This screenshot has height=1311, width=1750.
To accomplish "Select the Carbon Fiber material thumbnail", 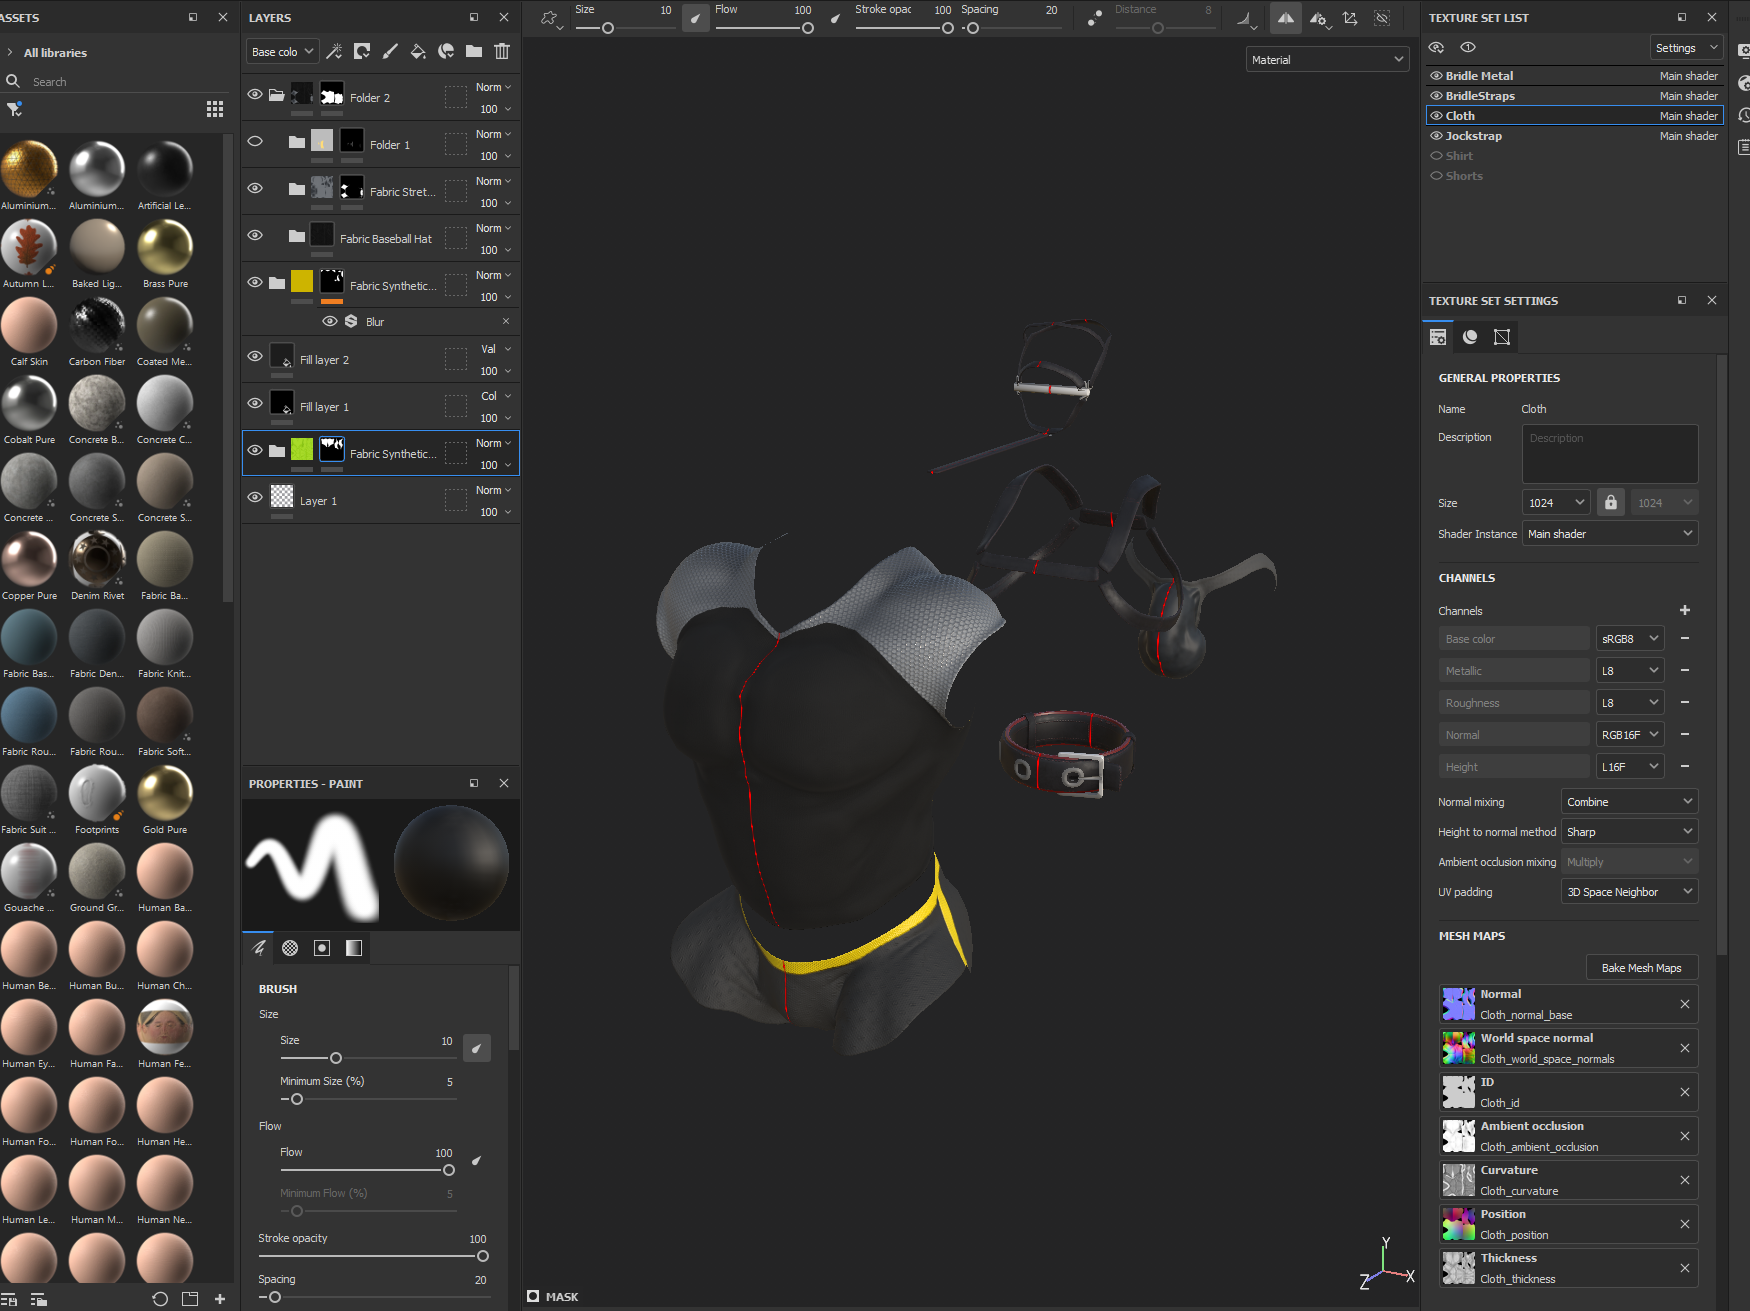I will click(97, 326).
